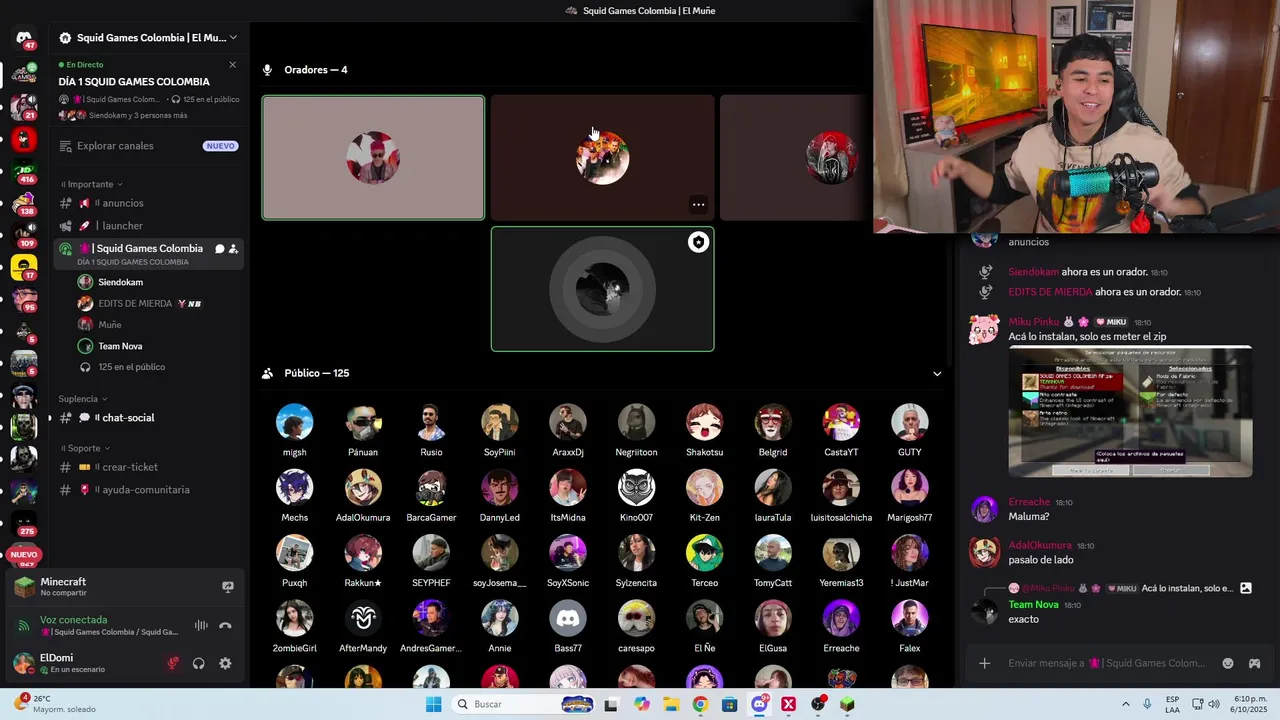Open noise suppression waveform icon
The height and width of the screenshot is (720, 1280).
[x=201, y=626]
